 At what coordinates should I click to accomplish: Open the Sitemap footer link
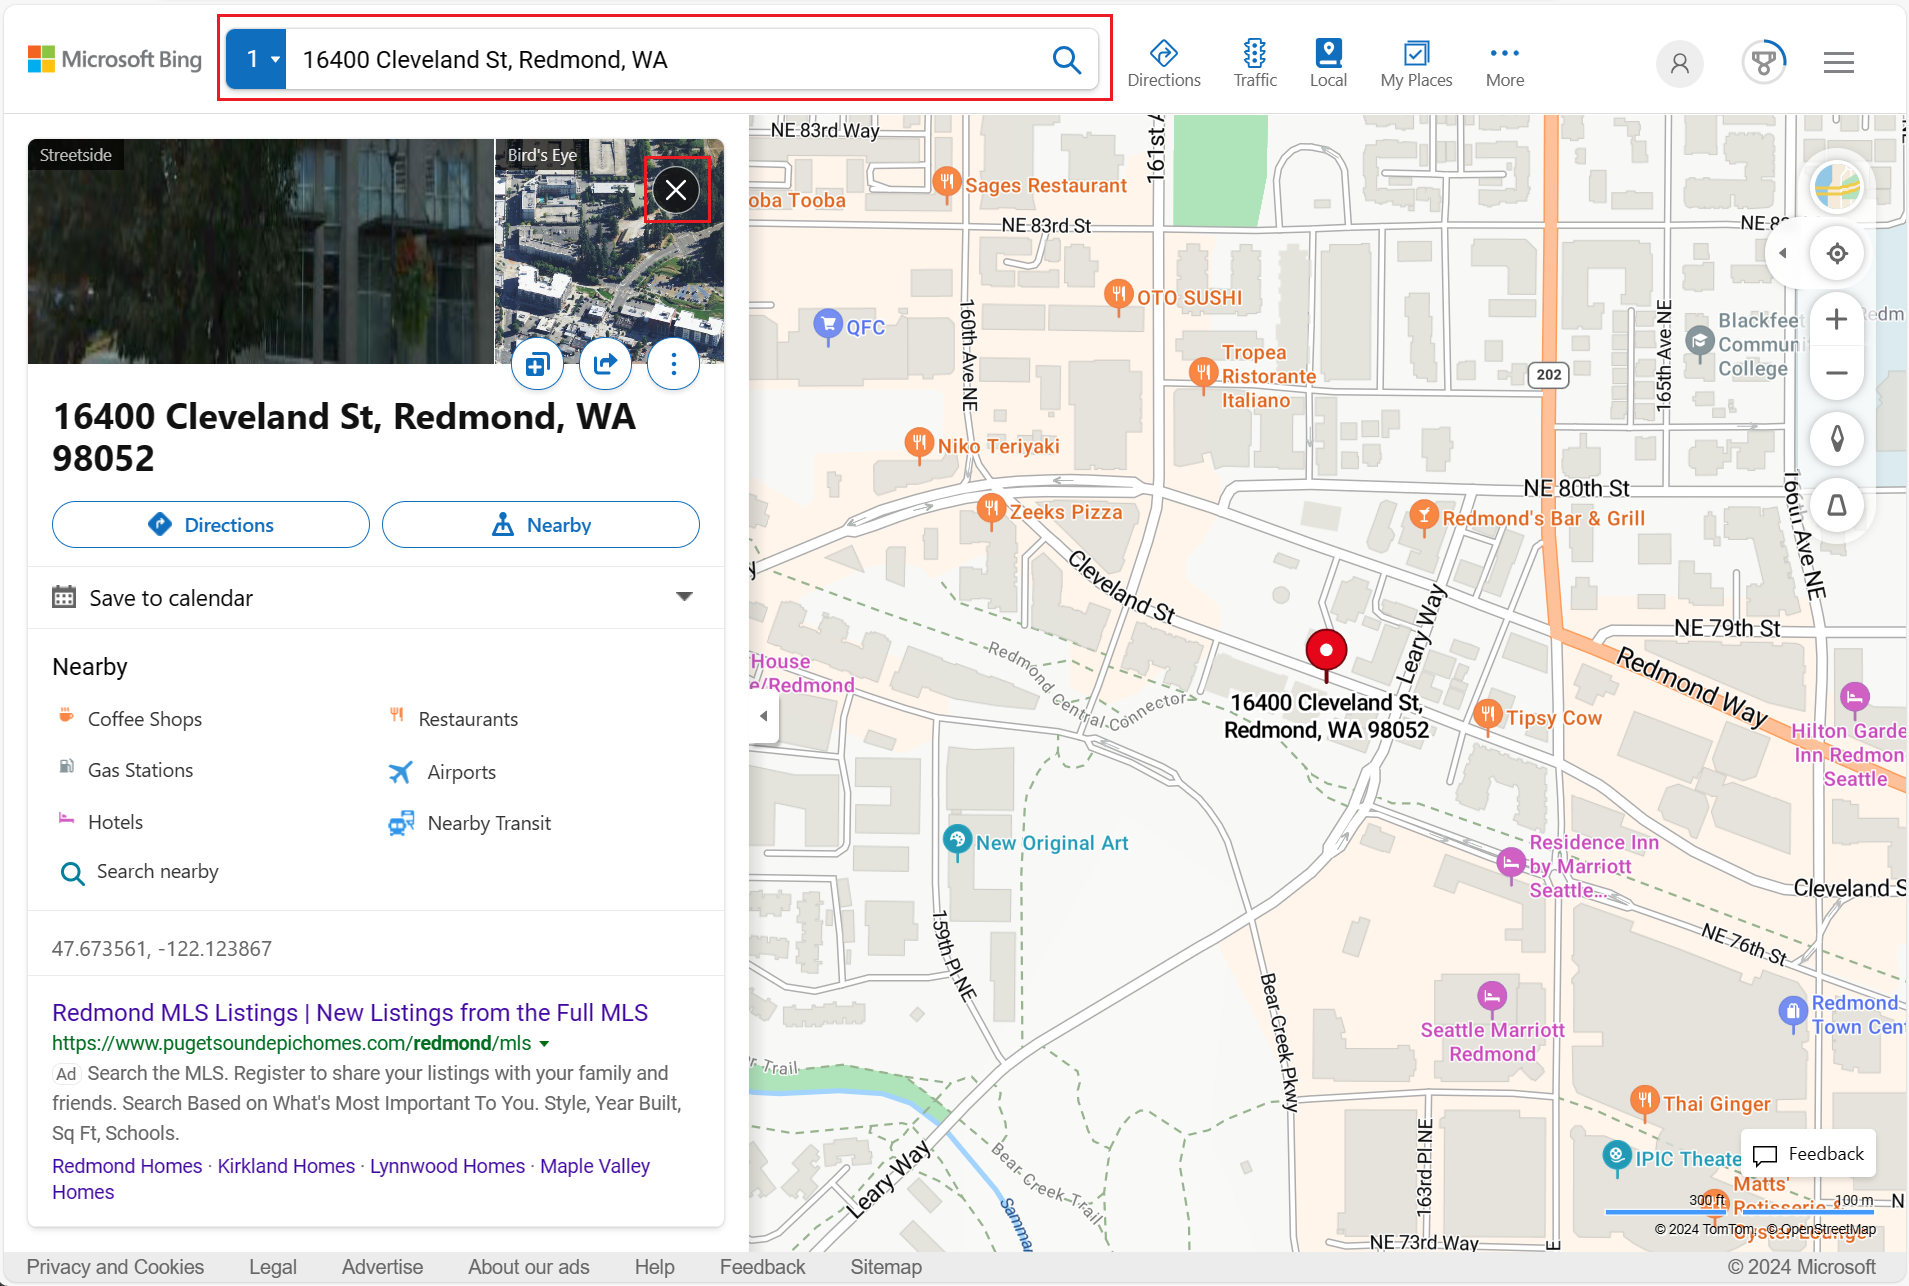(886, 1267)
